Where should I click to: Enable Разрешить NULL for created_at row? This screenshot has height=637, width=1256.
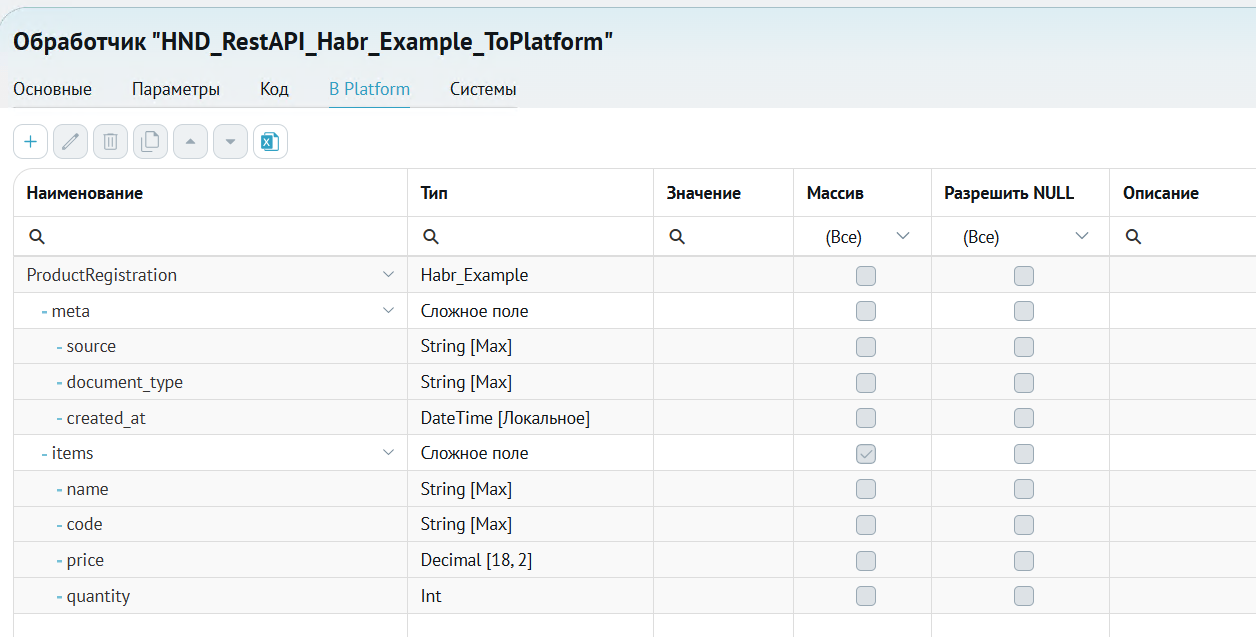(1023, 418)
